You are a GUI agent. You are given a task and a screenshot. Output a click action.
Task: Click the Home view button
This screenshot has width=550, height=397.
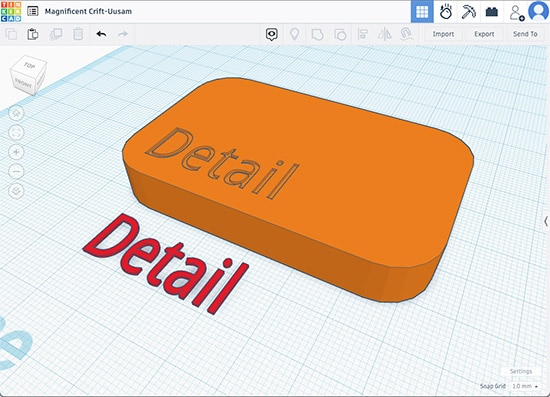coord(16,113)
